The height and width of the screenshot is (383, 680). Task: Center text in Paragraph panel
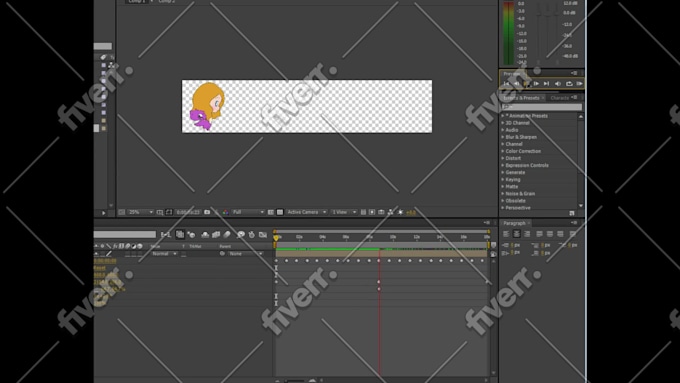[517, 234]
